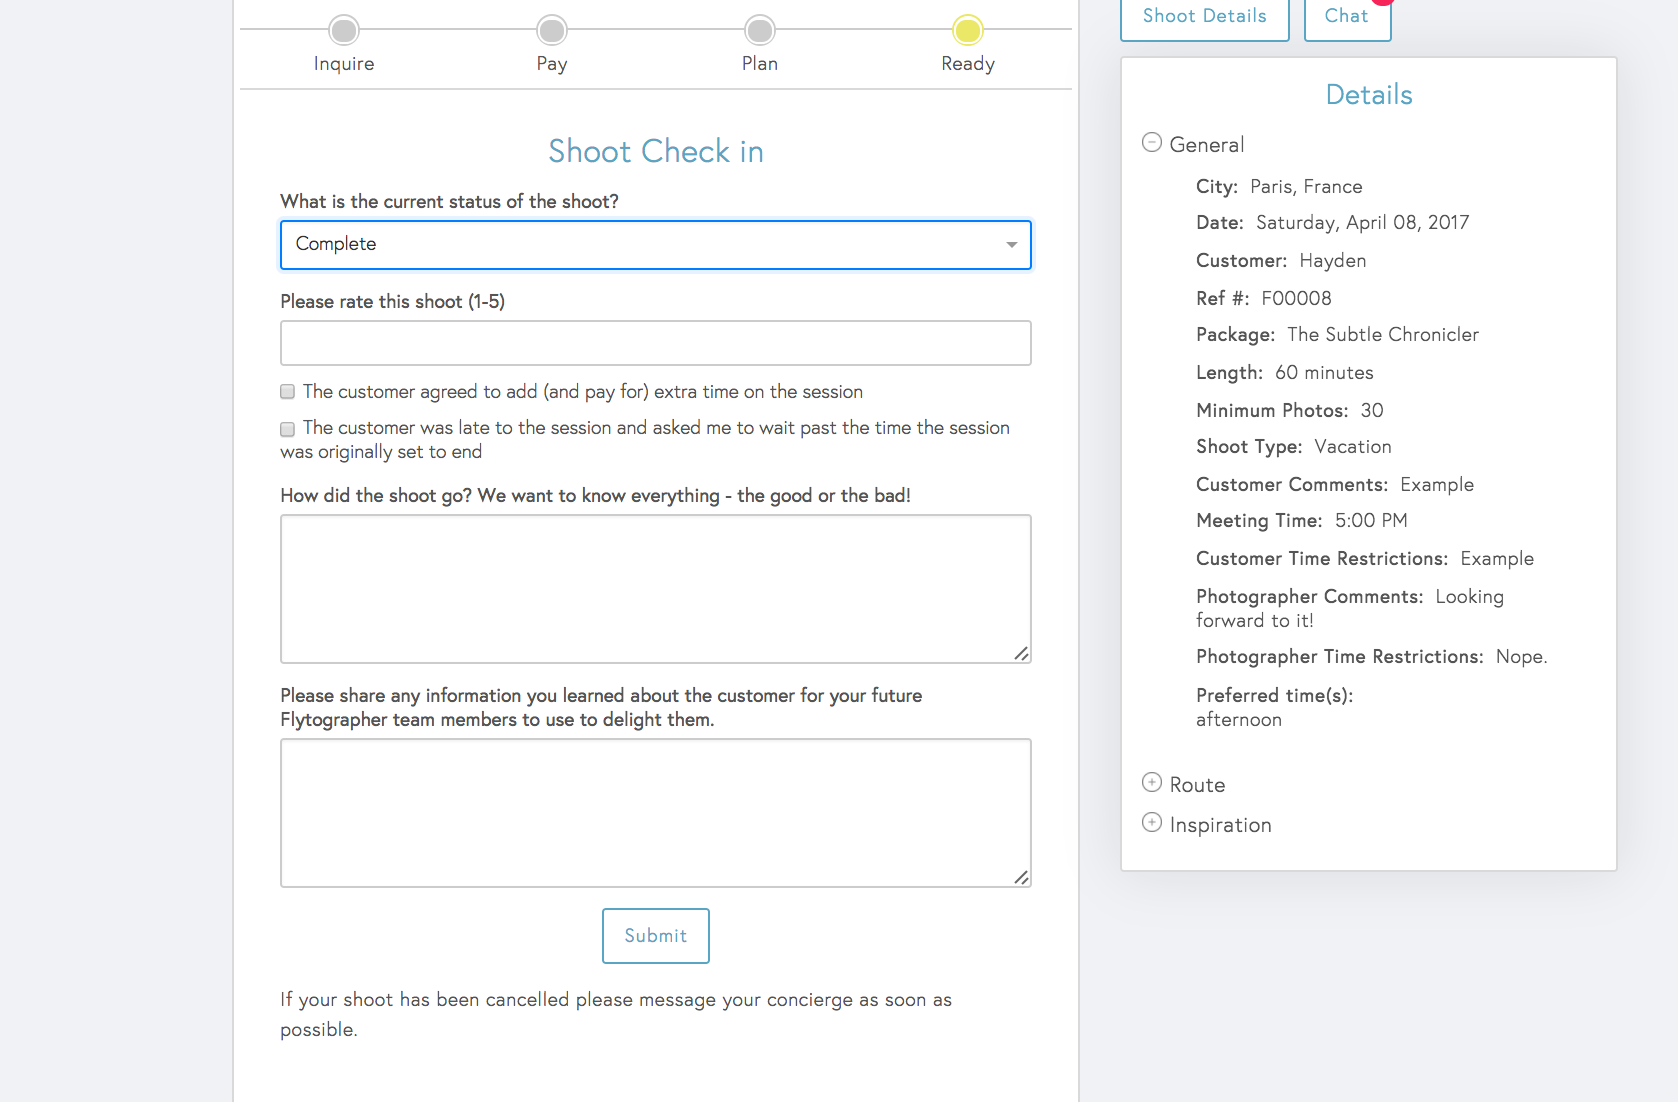Click the date 'Saturday, April 08, 2017'
This screenshot has height=1102, width=1678.
(x=1362, y=223)
